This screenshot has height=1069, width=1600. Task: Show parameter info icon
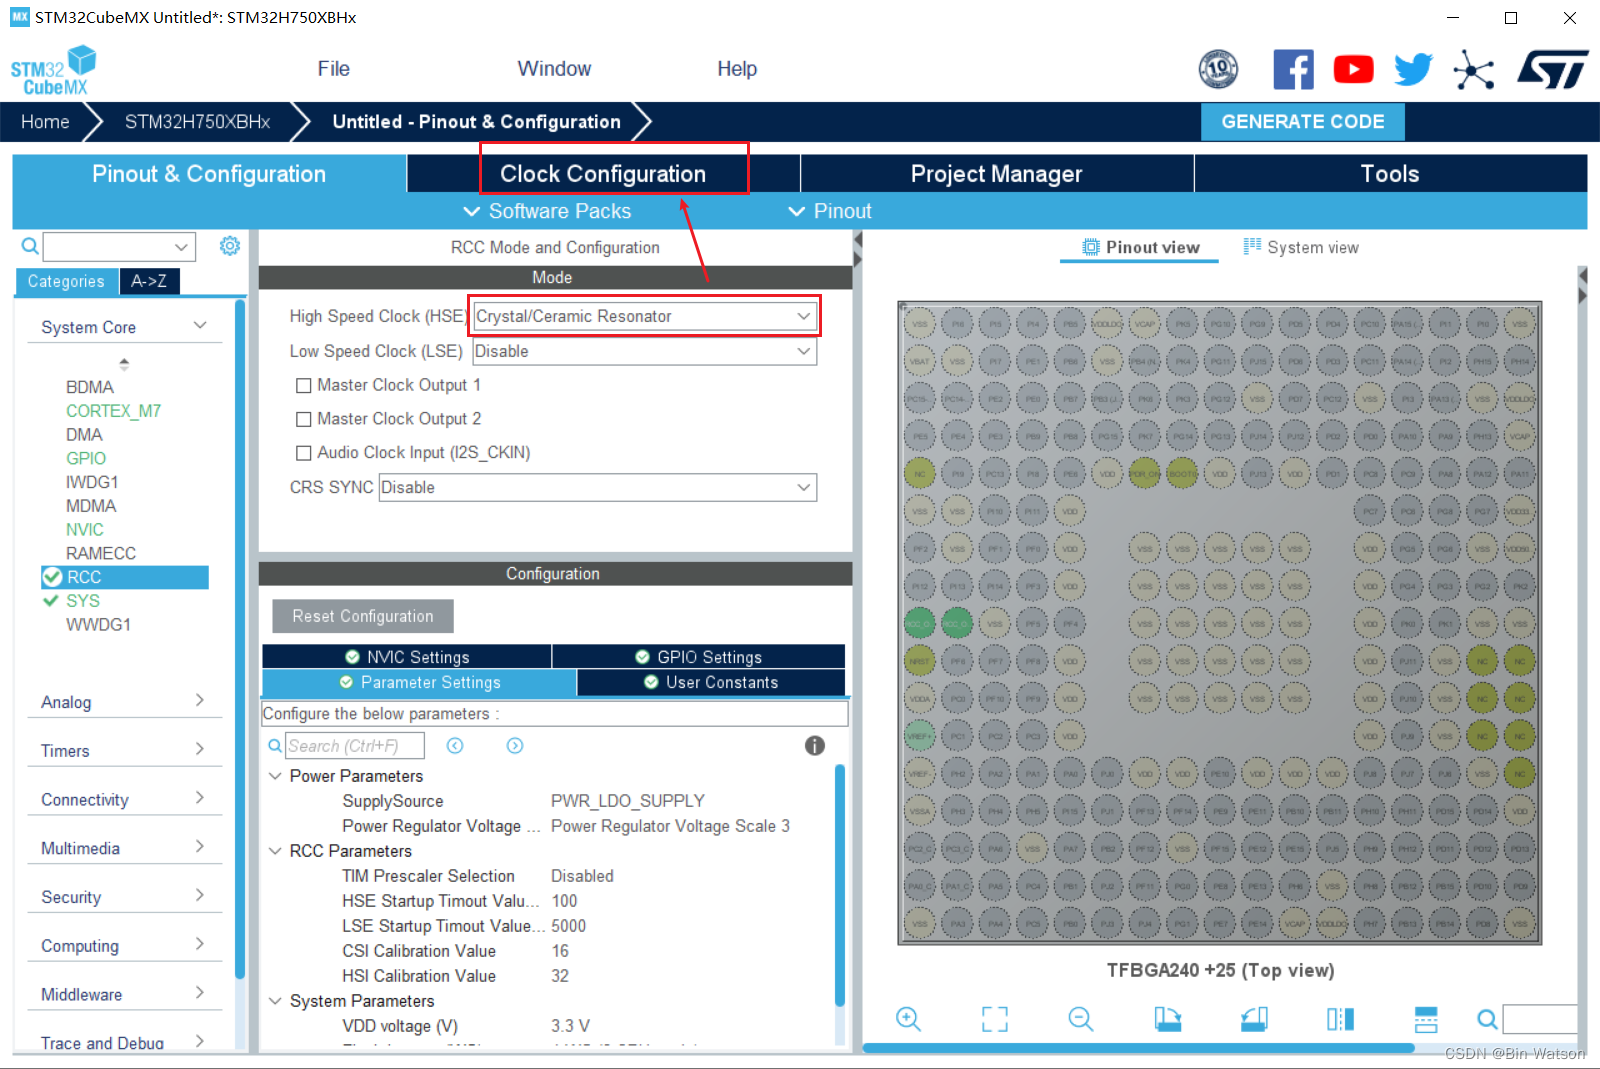click(815, 746)
